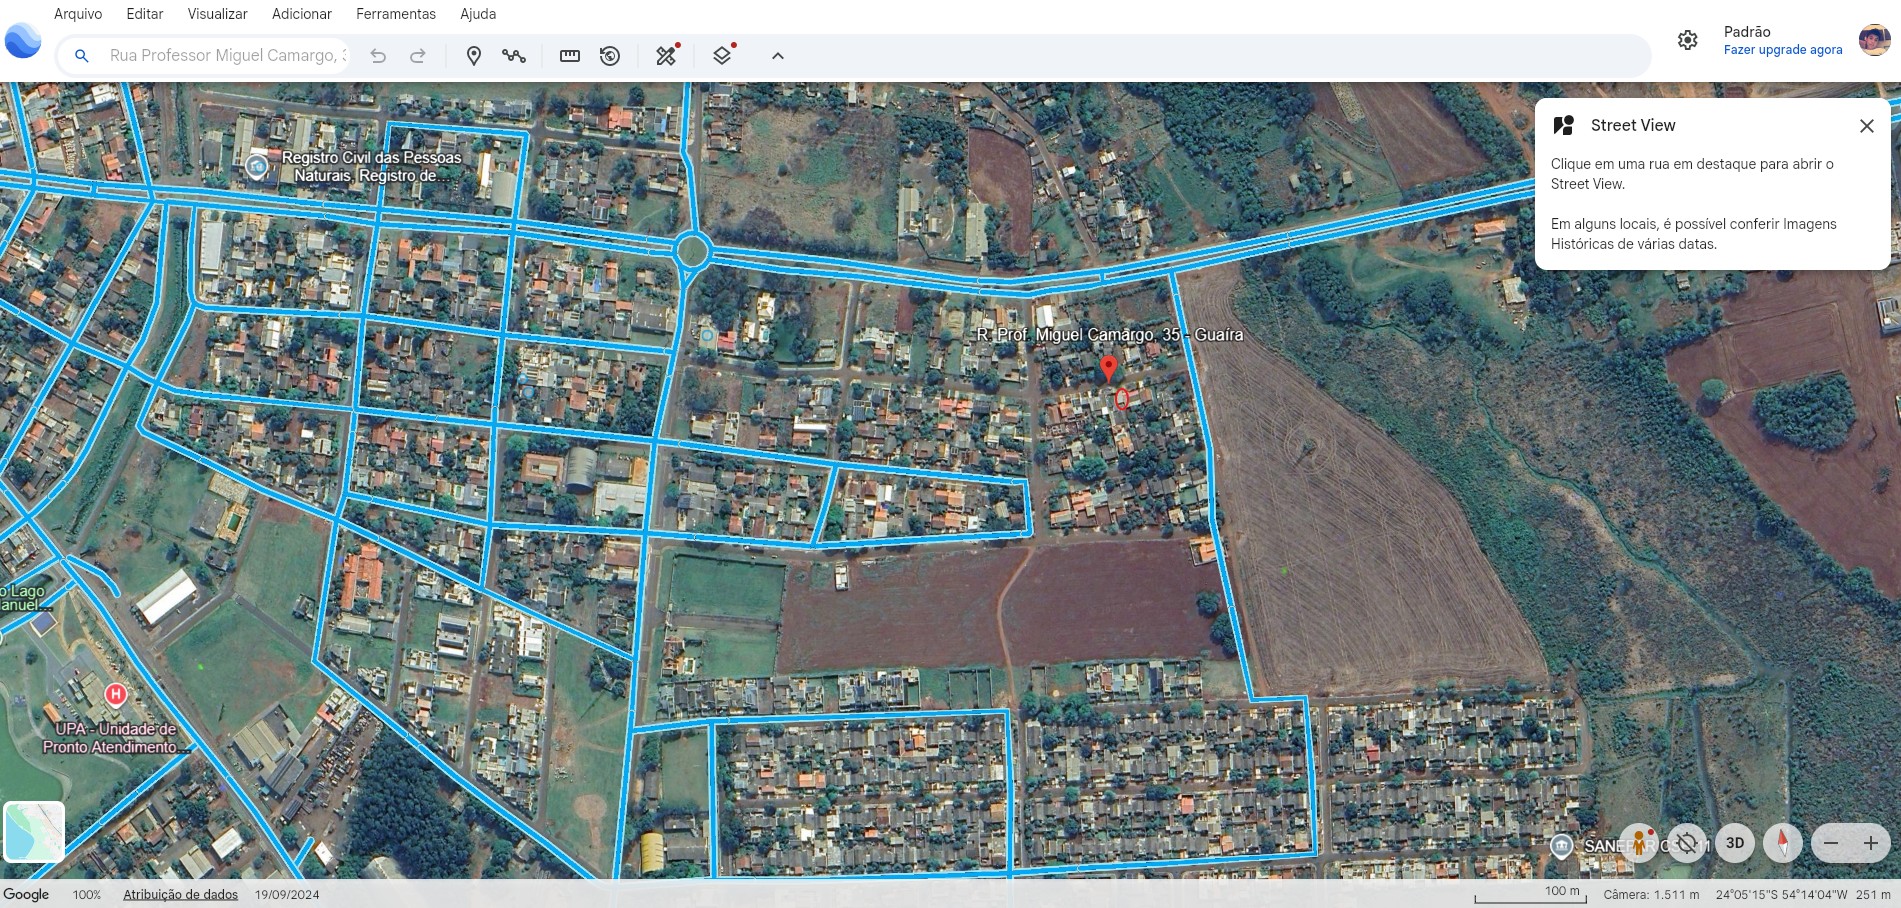Open the map style tools icon

[666, 56]
